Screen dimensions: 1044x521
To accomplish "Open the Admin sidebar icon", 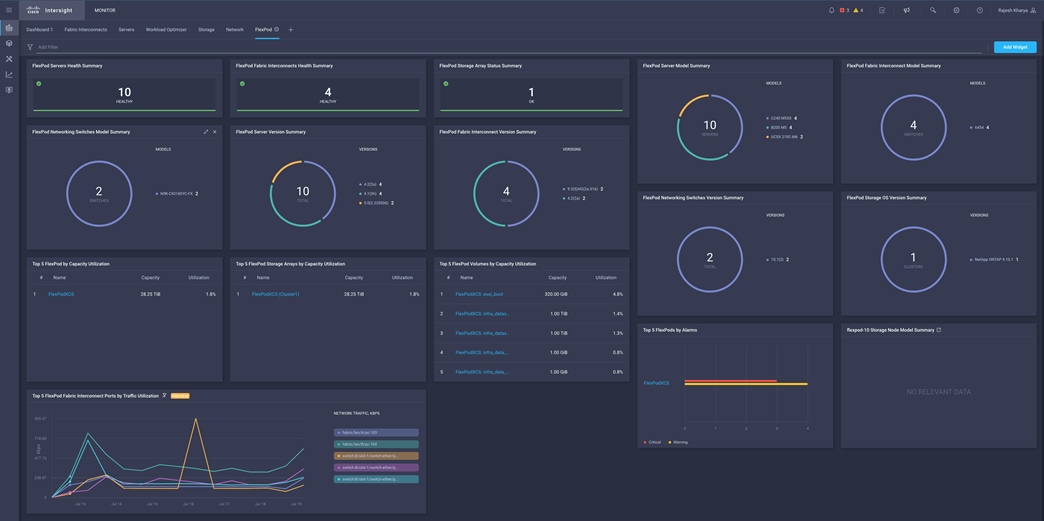I will pyautogui.click(x=9, y=90).
